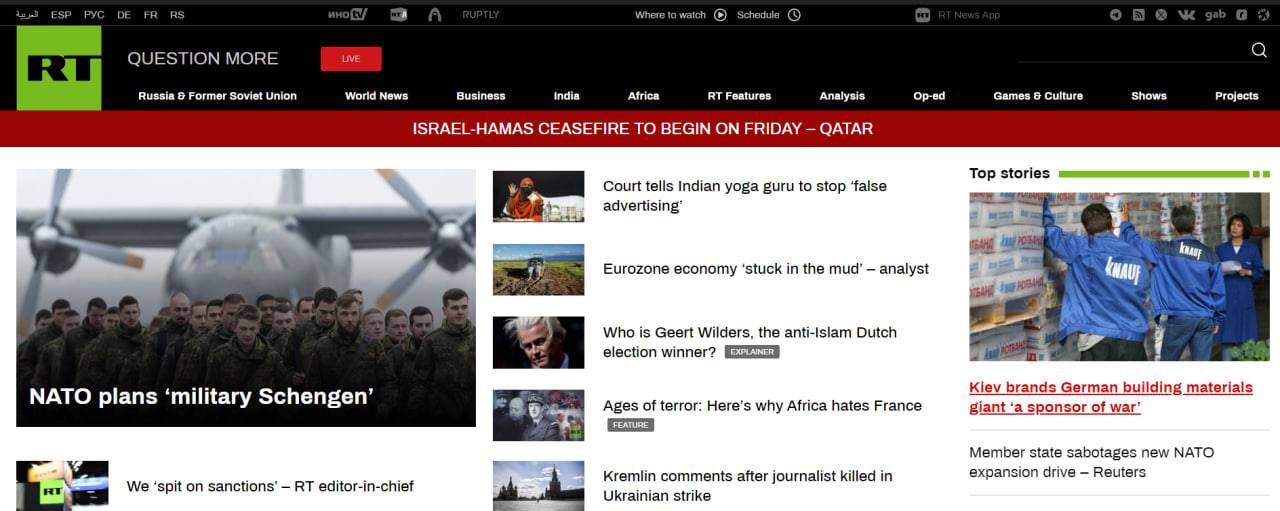The image size is (1280, 511).
Task: Open the RSS feed icon
Action: coord(1139,15)
